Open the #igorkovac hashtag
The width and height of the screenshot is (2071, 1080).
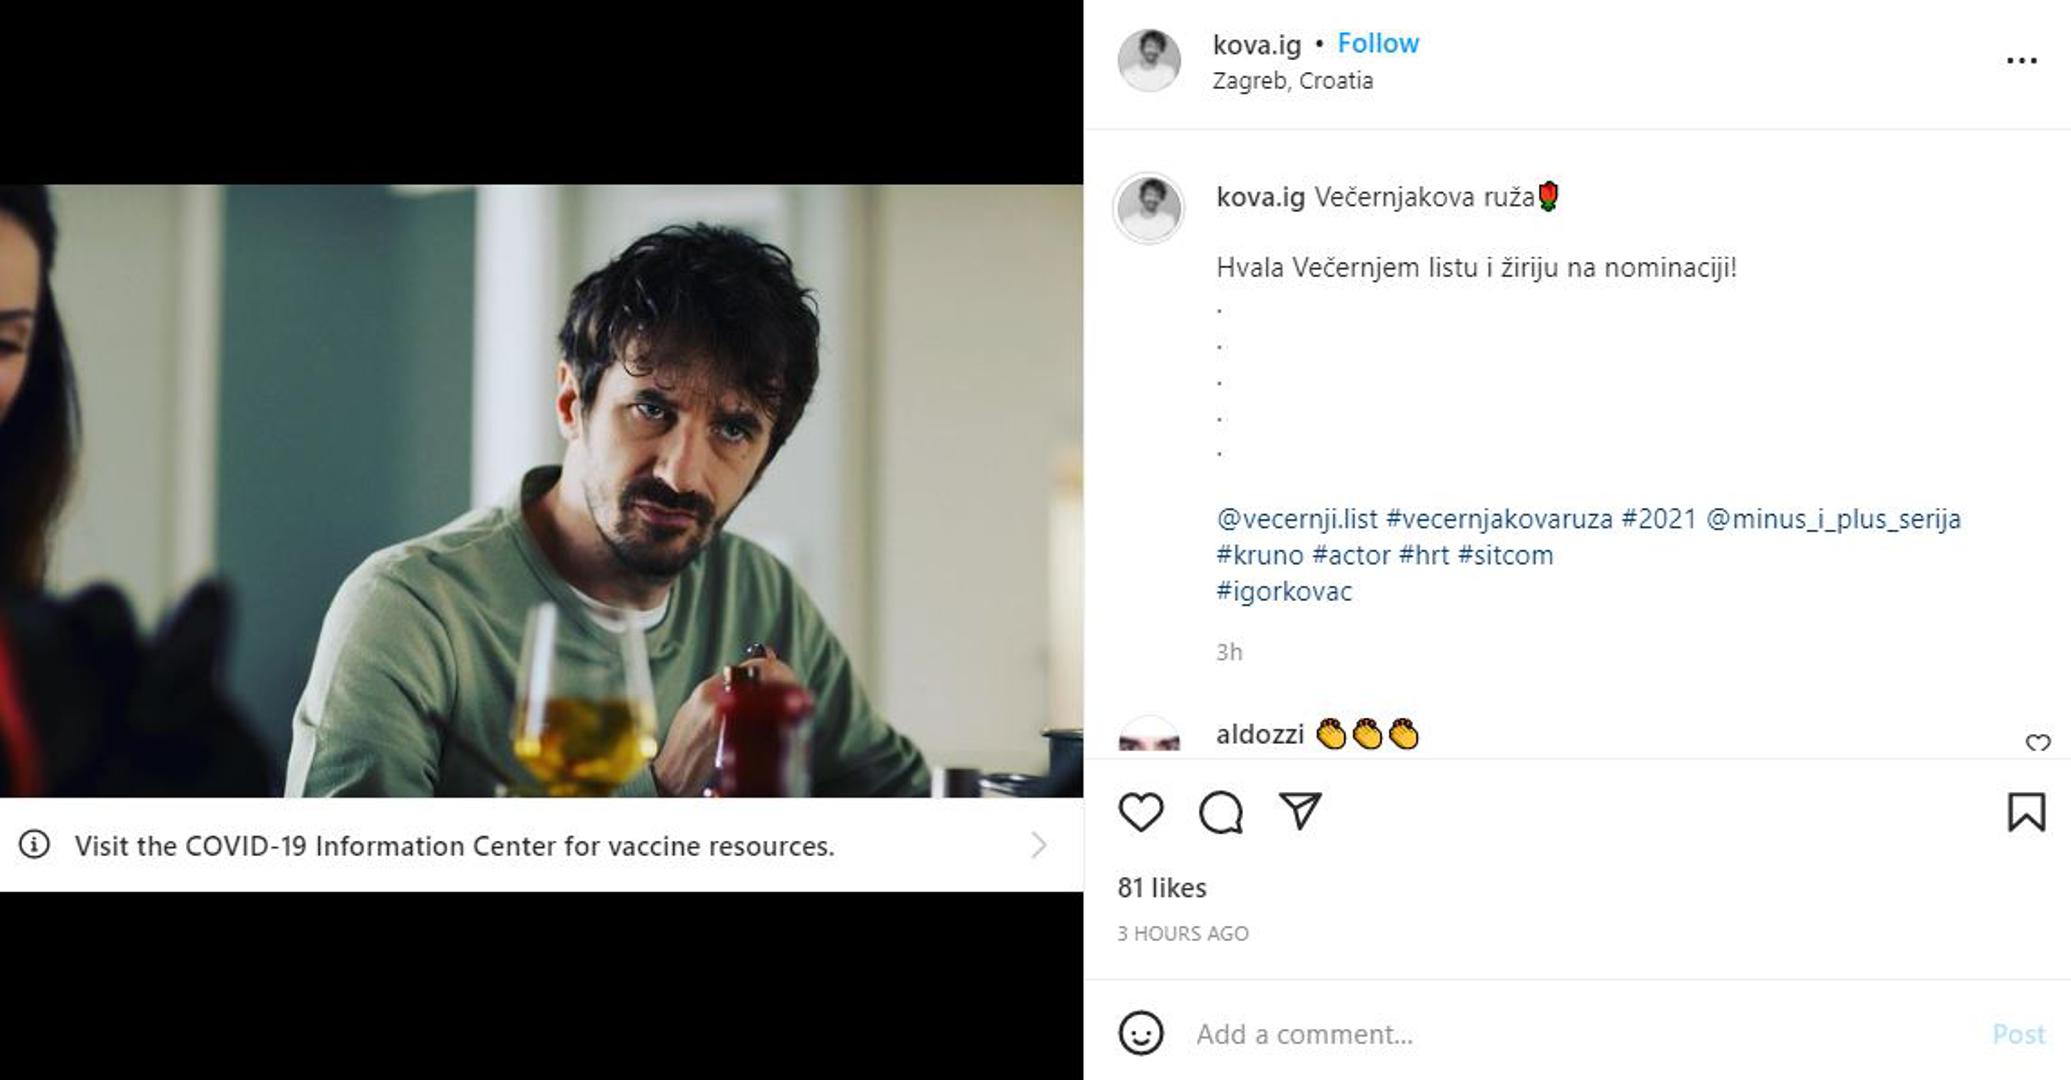click(x=1284, y=591)
